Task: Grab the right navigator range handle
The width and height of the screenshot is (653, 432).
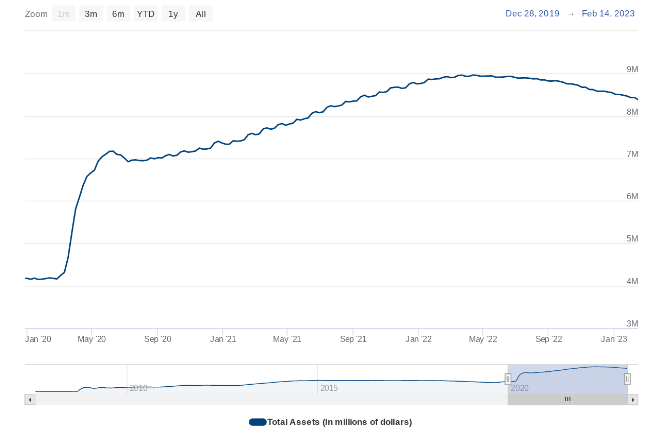Action: click(627, 378)
